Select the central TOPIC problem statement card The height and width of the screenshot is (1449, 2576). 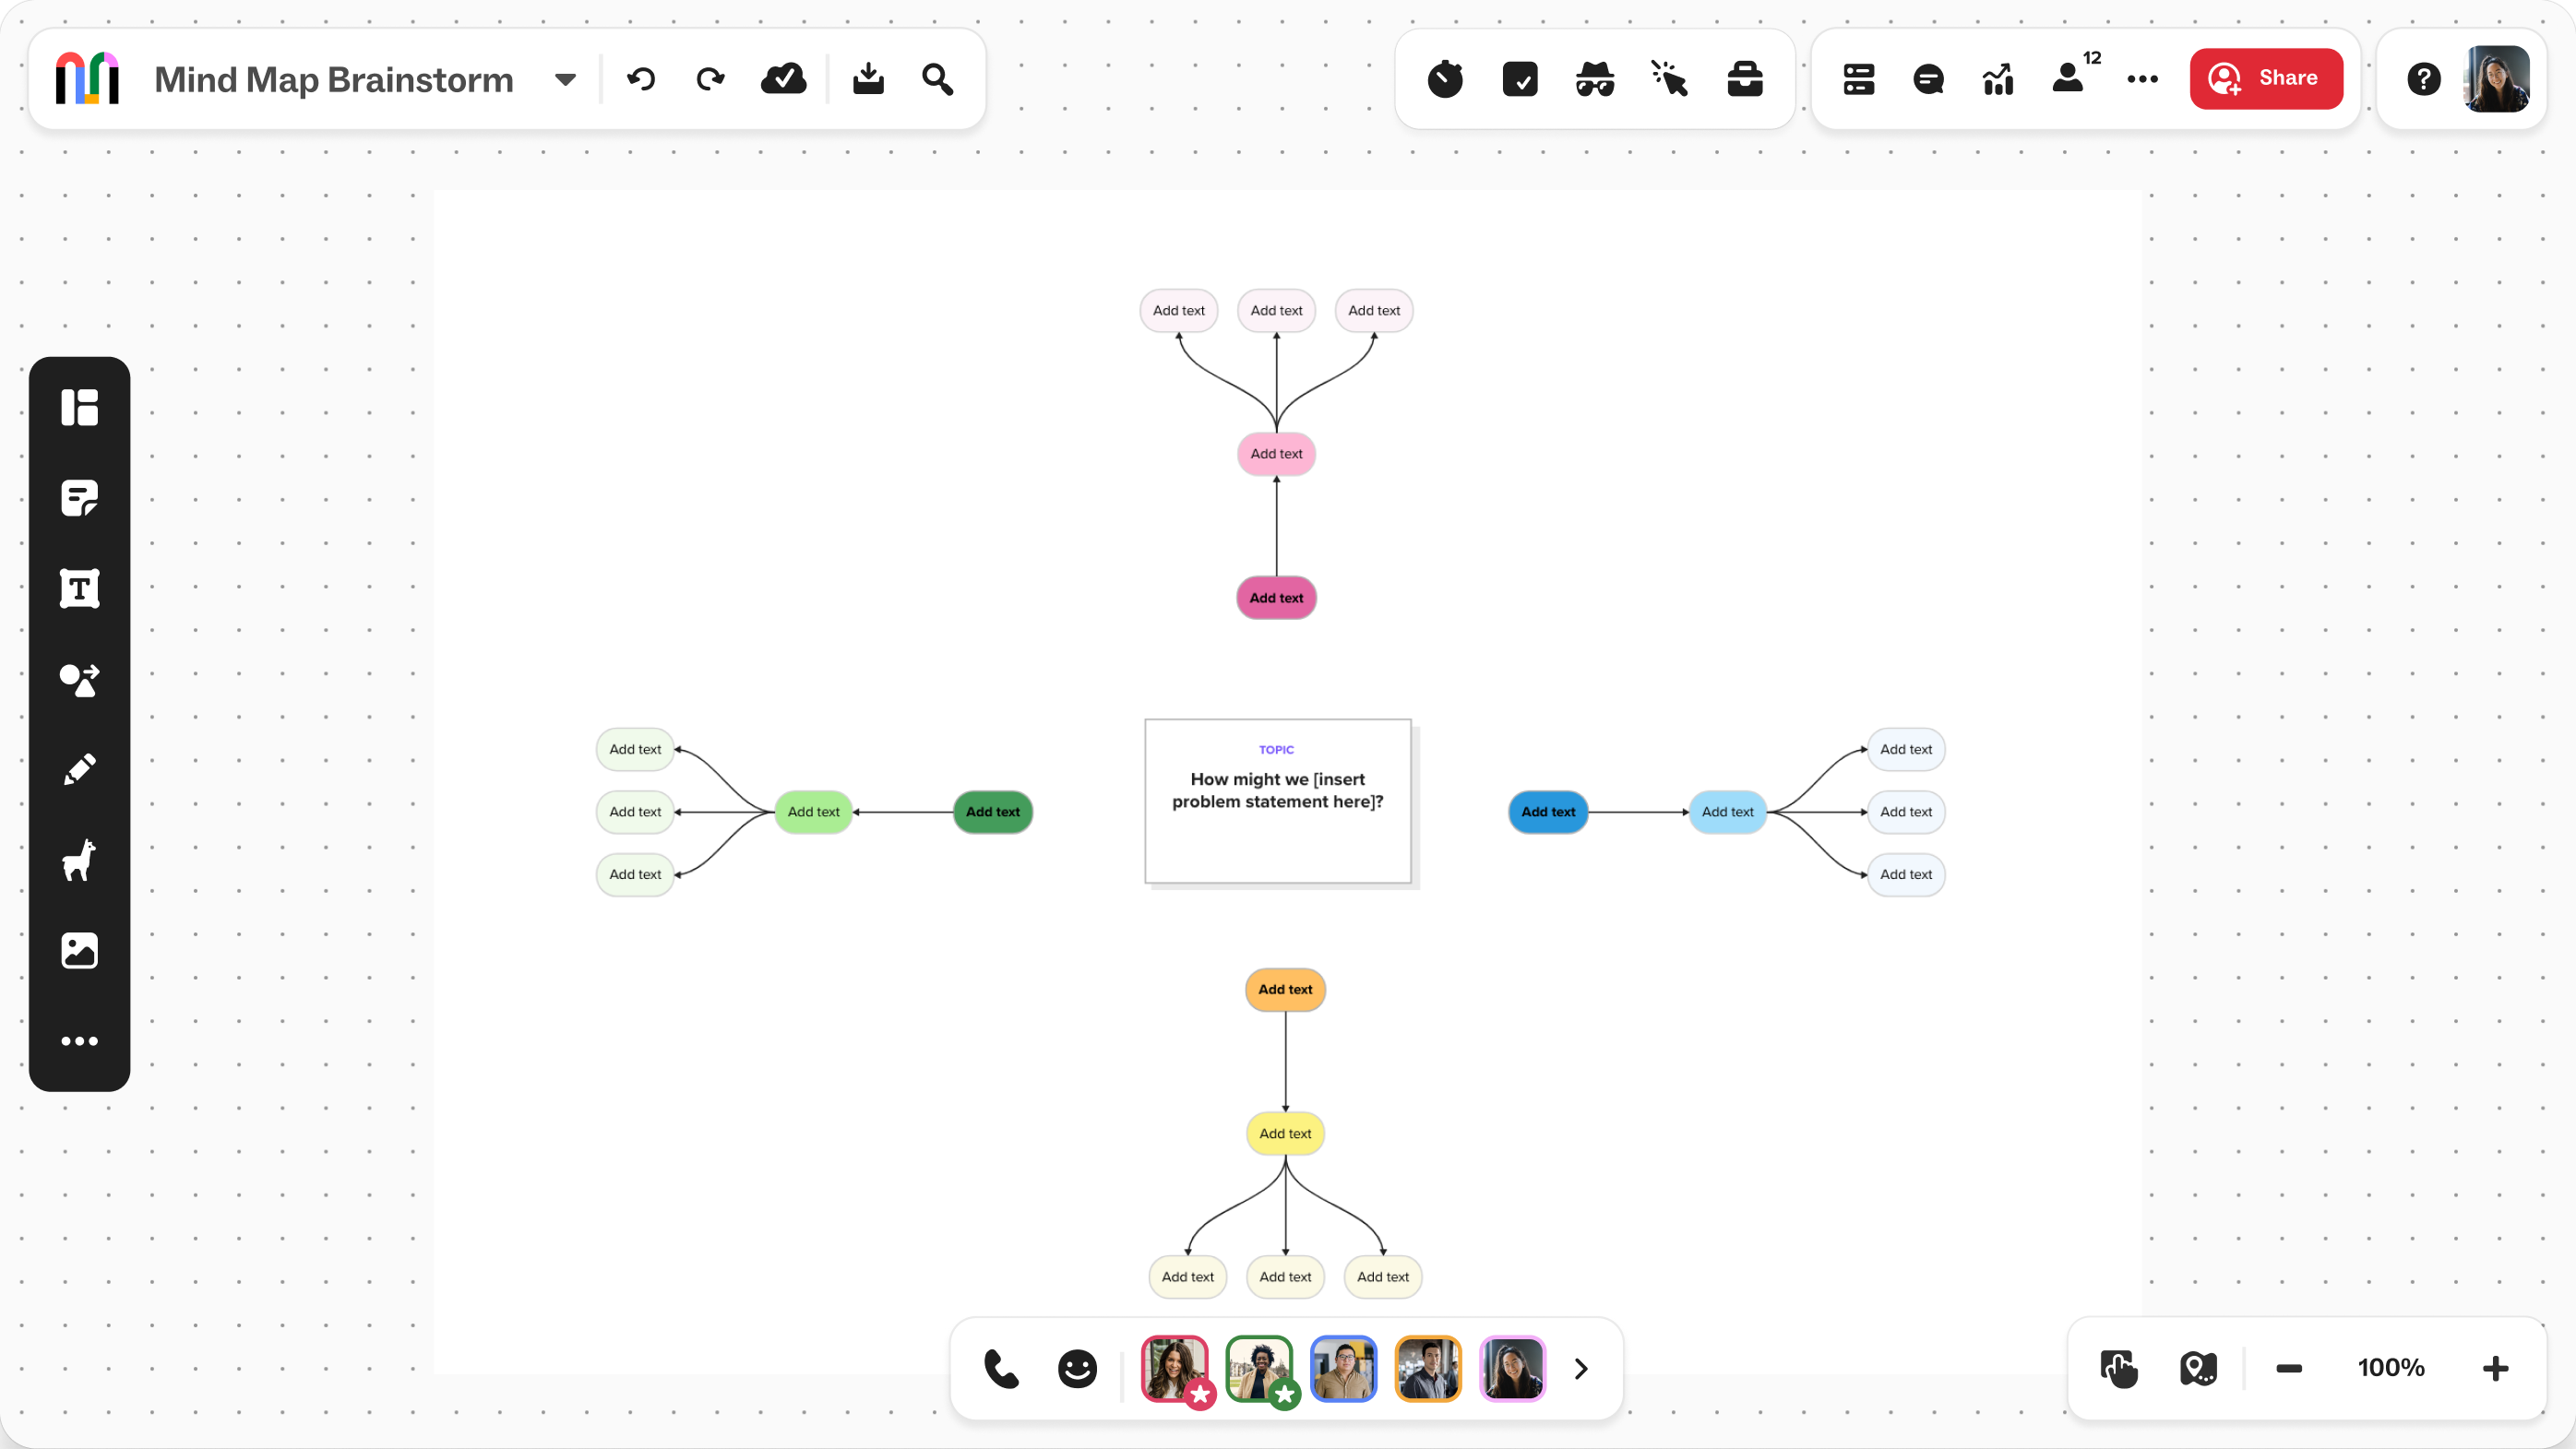click(1277, 800)
